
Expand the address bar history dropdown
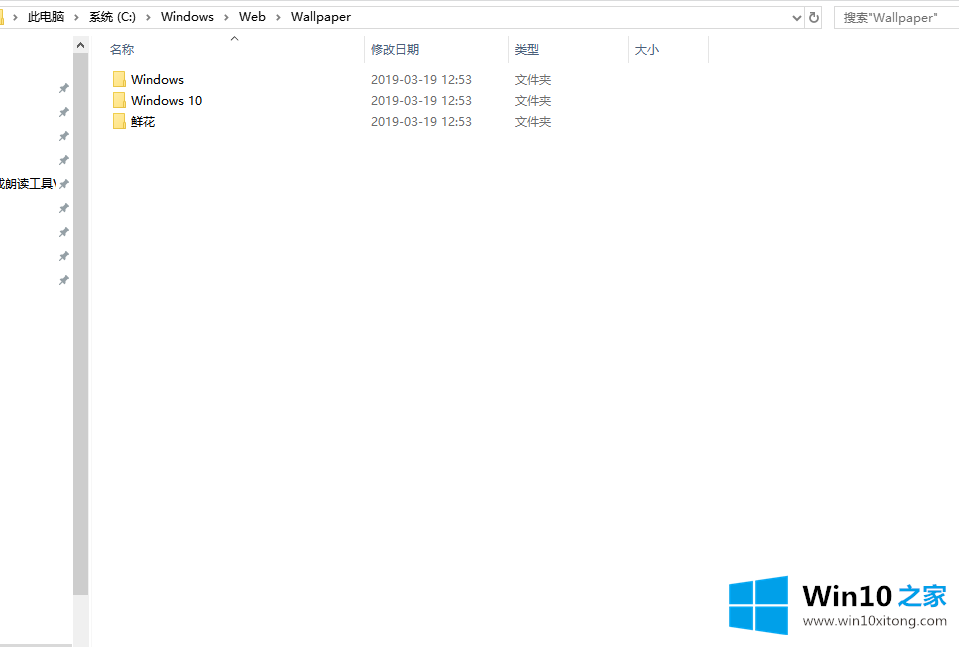[796, 18]
